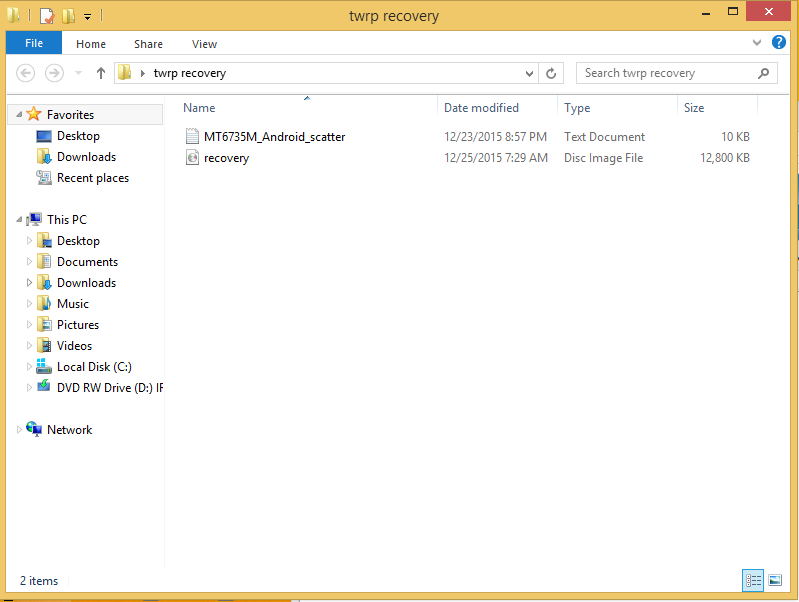Go forward with the Forward arrow button
This screenshot has height=602, width=799.
tap(54, 73)
